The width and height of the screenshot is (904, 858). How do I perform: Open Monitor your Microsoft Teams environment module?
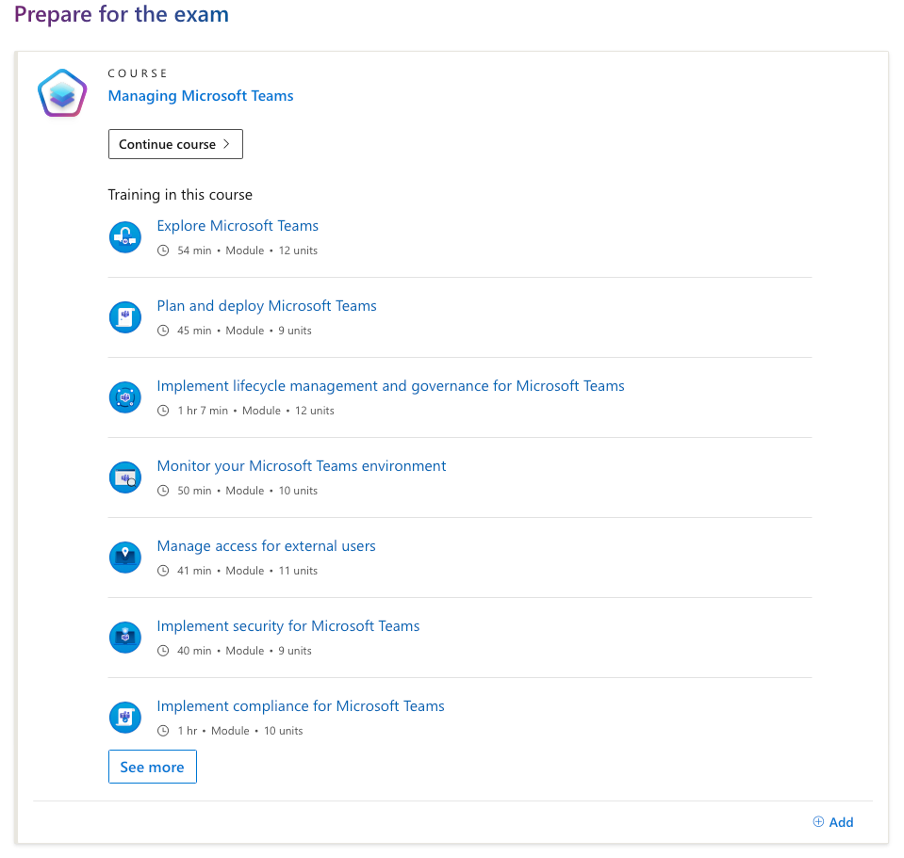click(x=302, y=466)
